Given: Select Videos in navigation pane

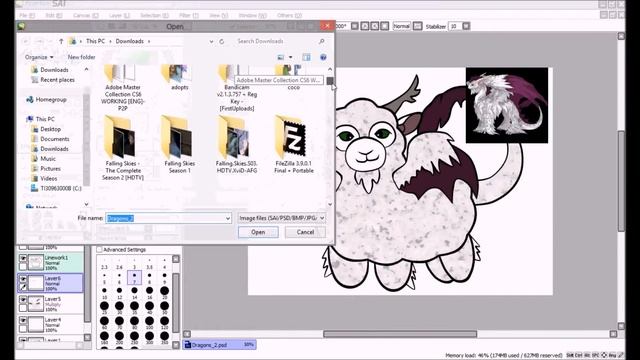Looking at the screenshot, I should pos(49,178).
